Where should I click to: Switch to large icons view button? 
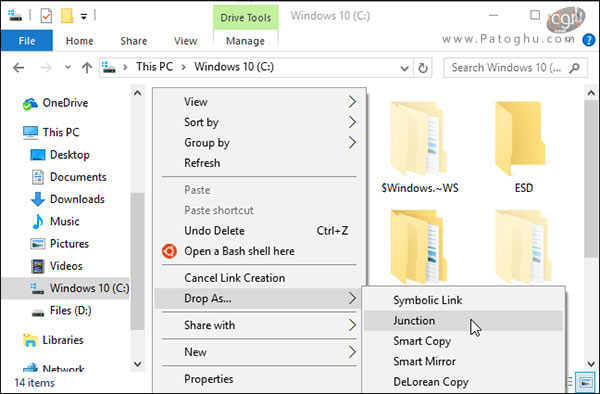[585, 382]
